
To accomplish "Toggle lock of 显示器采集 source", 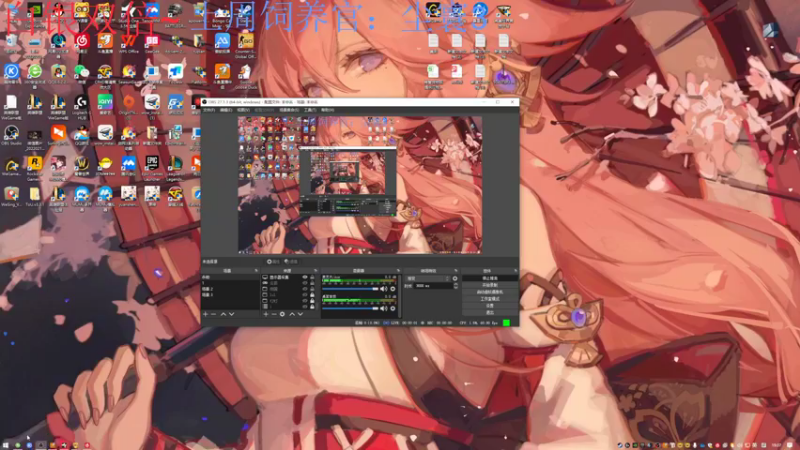I will pos(312,277).
